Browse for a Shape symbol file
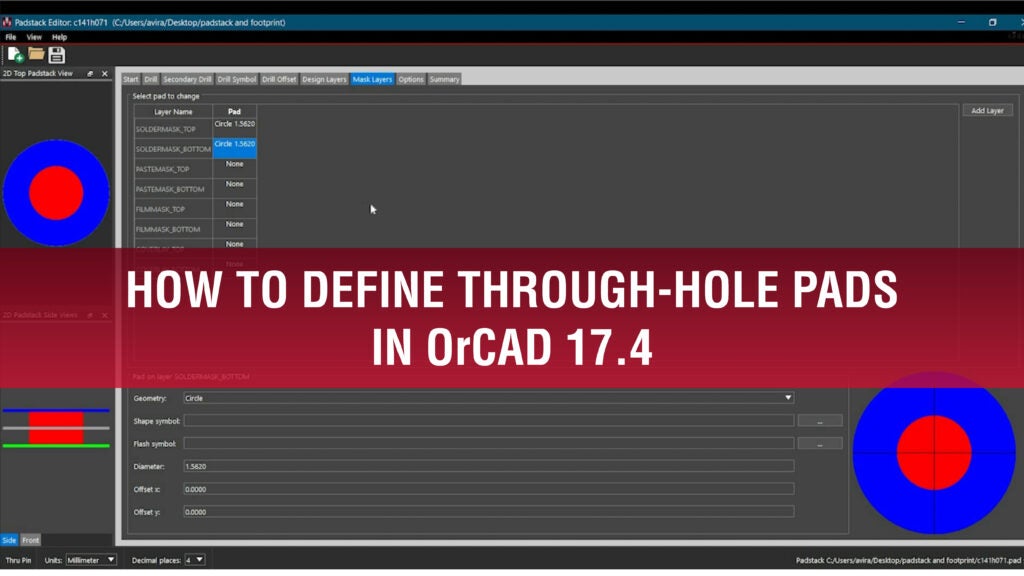 pyautogui.click(x=822, y=420)
